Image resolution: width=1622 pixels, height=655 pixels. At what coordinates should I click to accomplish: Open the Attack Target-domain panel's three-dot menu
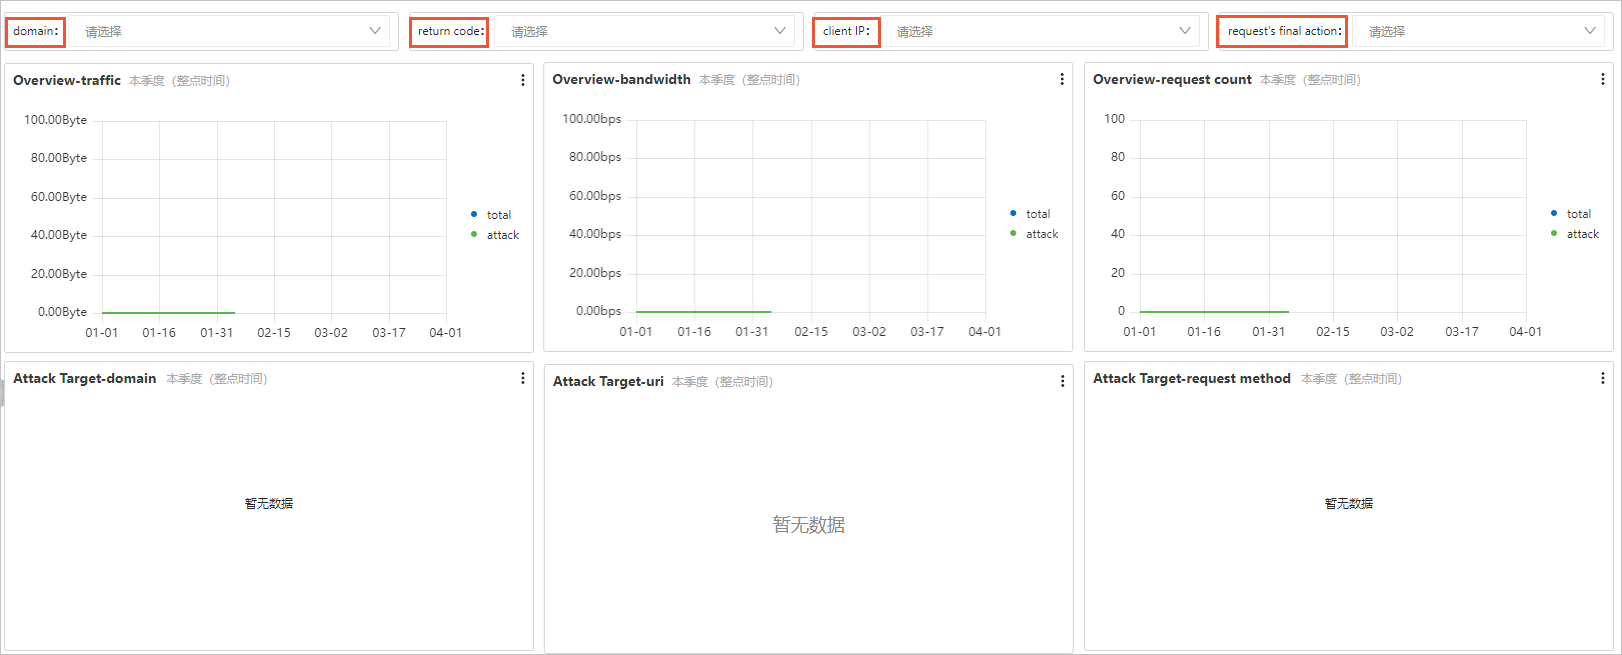(523, 378)
